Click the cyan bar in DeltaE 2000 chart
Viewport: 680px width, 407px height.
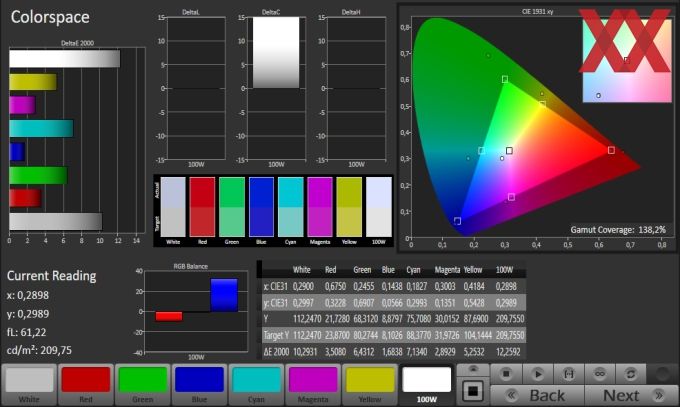tap(42, 128)
